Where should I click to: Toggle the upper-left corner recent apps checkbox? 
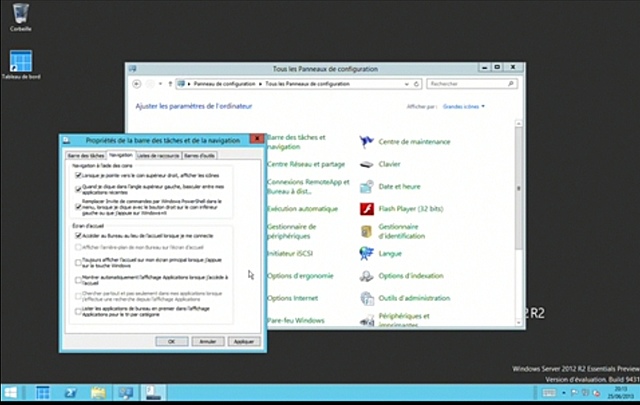click(x=78, y=189)
